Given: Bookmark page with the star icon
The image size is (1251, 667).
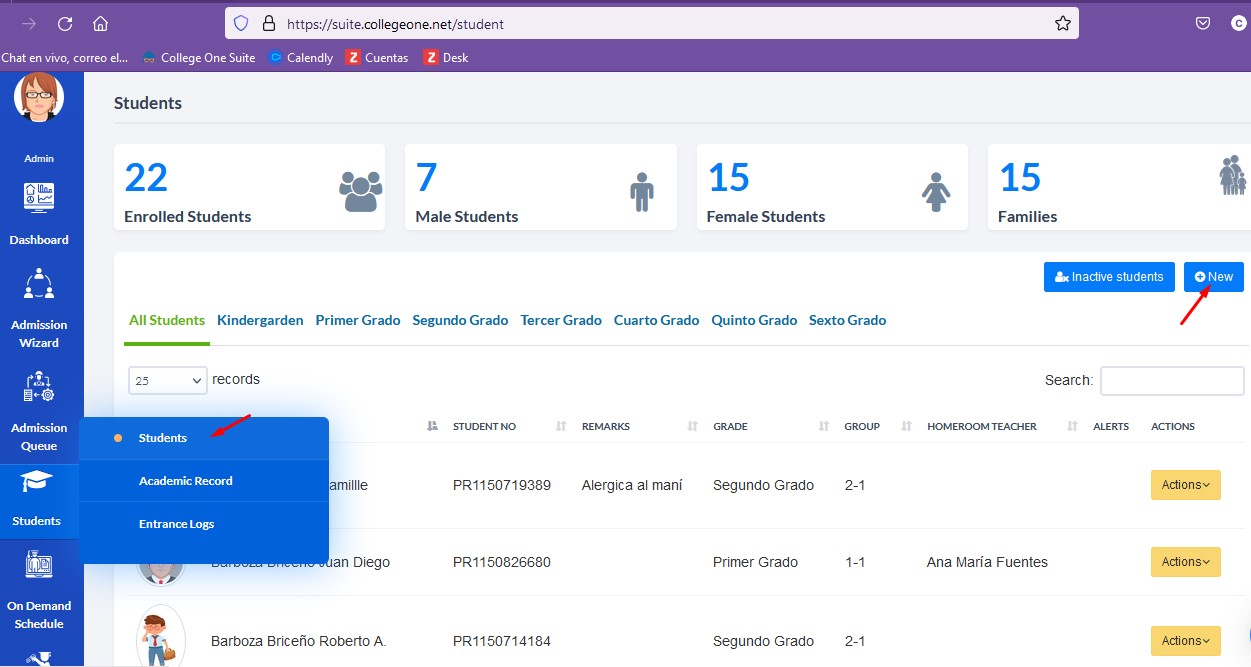Looking at the screenshot, I should click(x=1063, y=23).
